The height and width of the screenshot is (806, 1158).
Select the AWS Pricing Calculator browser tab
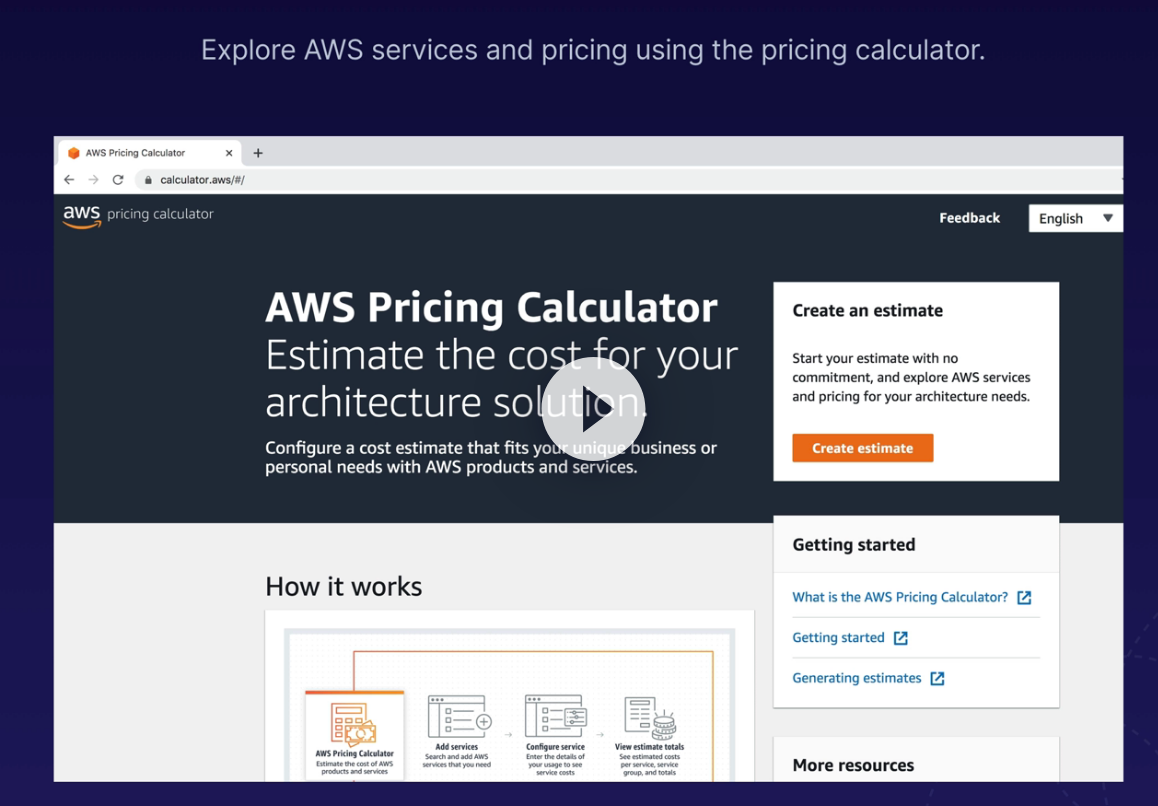pyautogui.click(x=140, y=153)
